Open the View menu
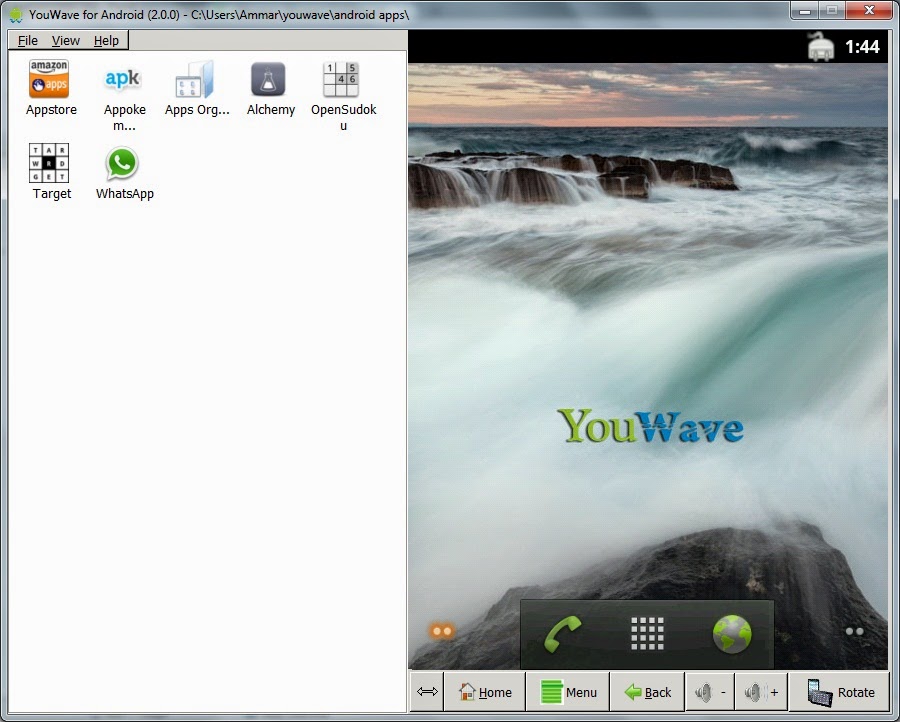 (x=65, y=41)
